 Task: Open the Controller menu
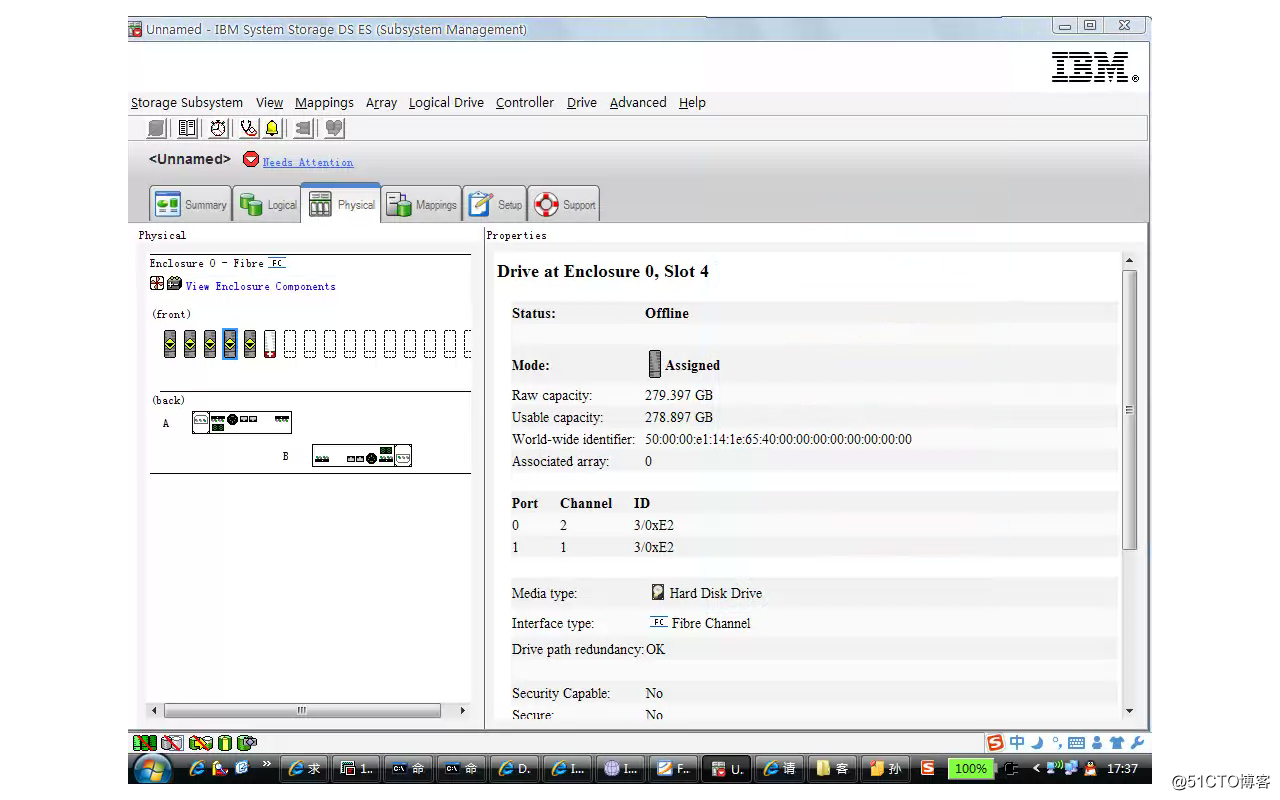(525, 102)
